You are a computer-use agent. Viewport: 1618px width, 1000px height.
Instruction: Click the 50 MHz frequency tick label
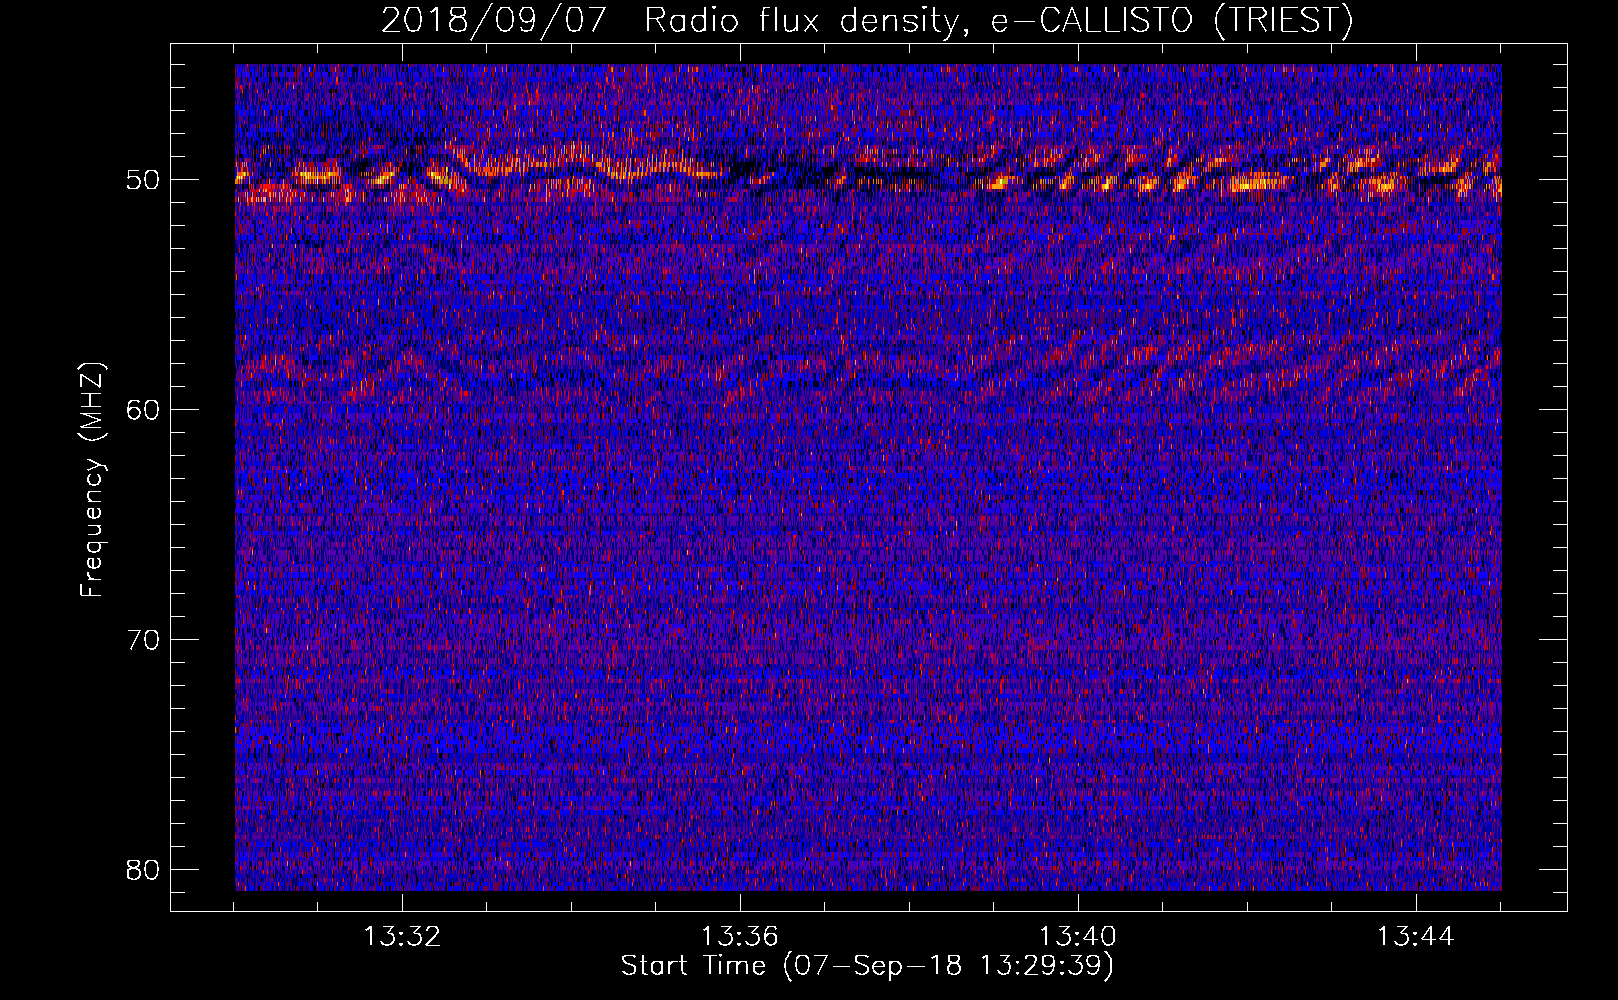pos(143,180)
